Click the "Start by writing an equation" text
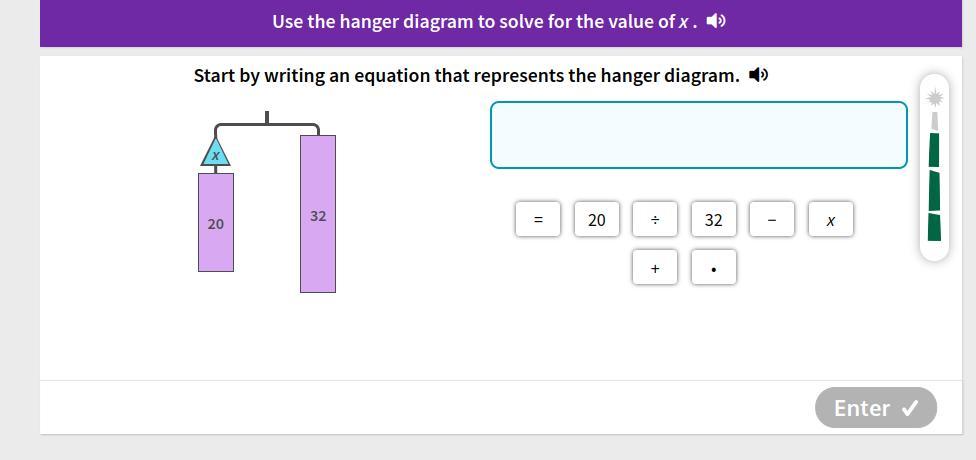 pyautogui.click(x=466, y=76)
